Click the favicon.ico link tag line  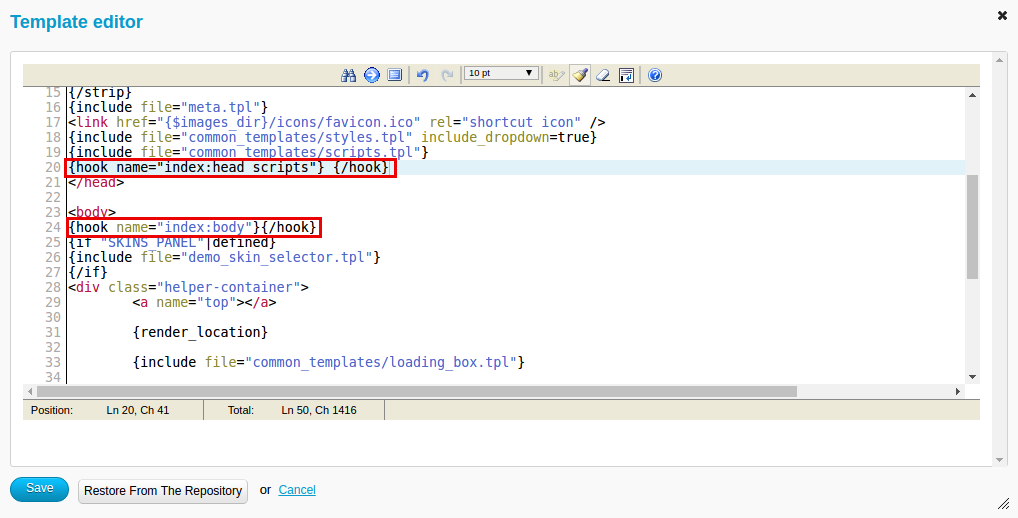coord(337,122)
